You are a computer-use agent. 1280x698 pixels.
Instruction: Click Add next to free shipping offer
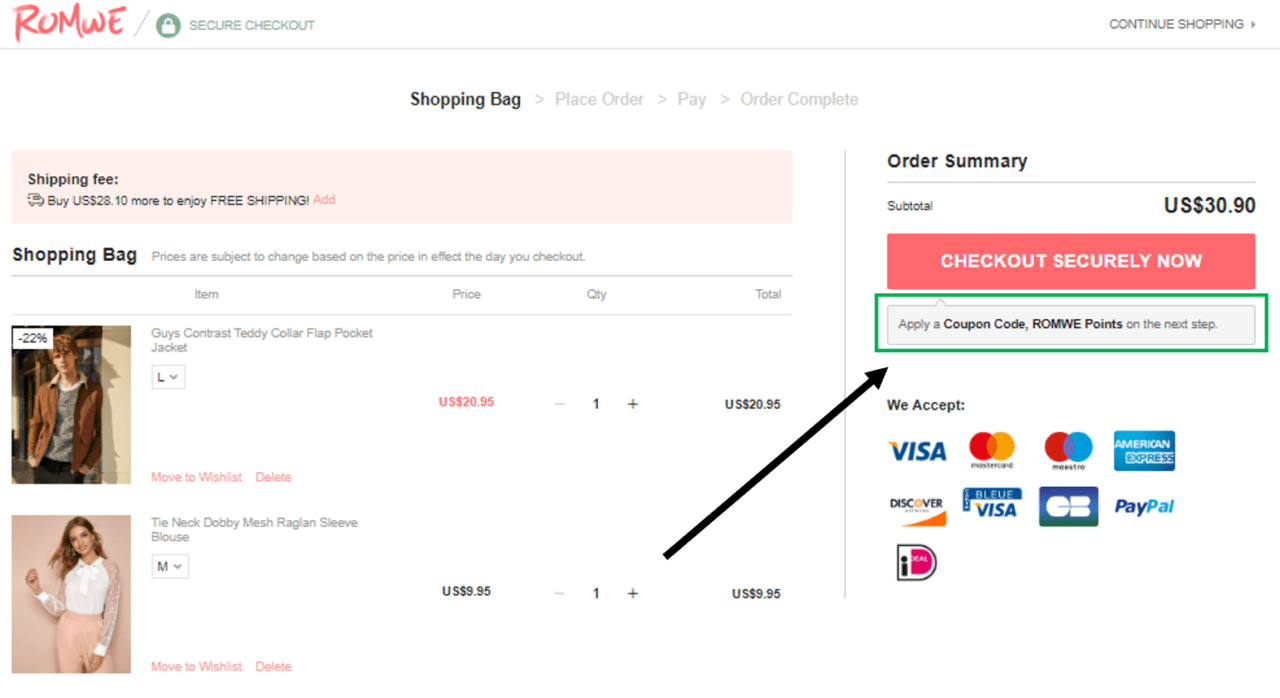(324, 199)
